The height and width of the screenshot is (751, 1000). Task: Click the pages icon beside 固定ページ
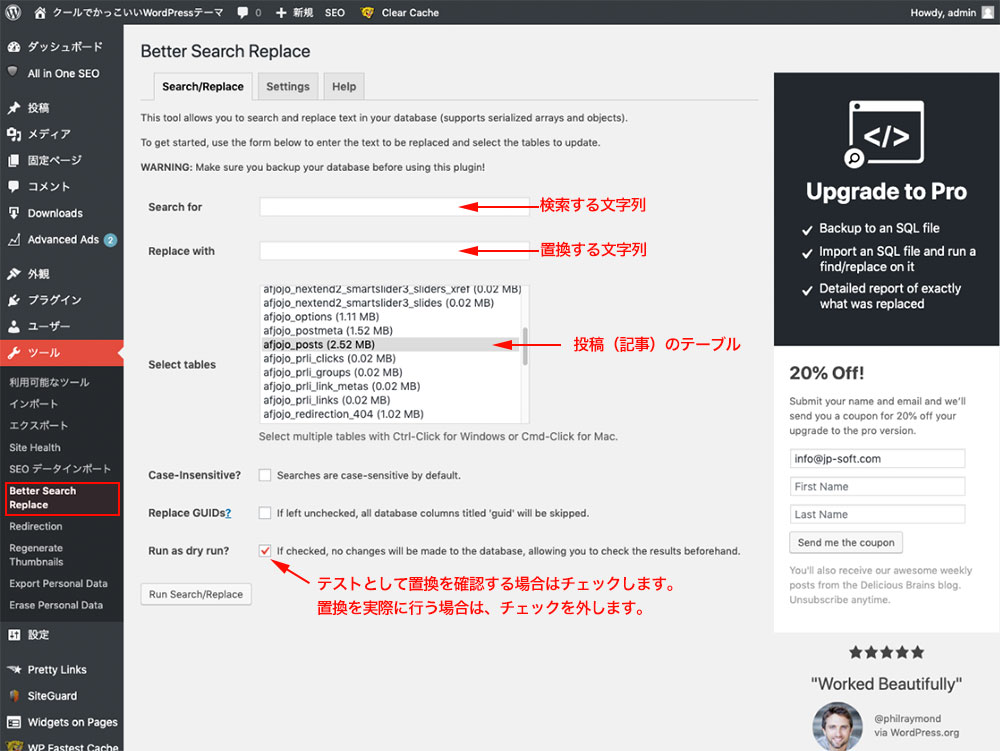[x=13, y=160]
